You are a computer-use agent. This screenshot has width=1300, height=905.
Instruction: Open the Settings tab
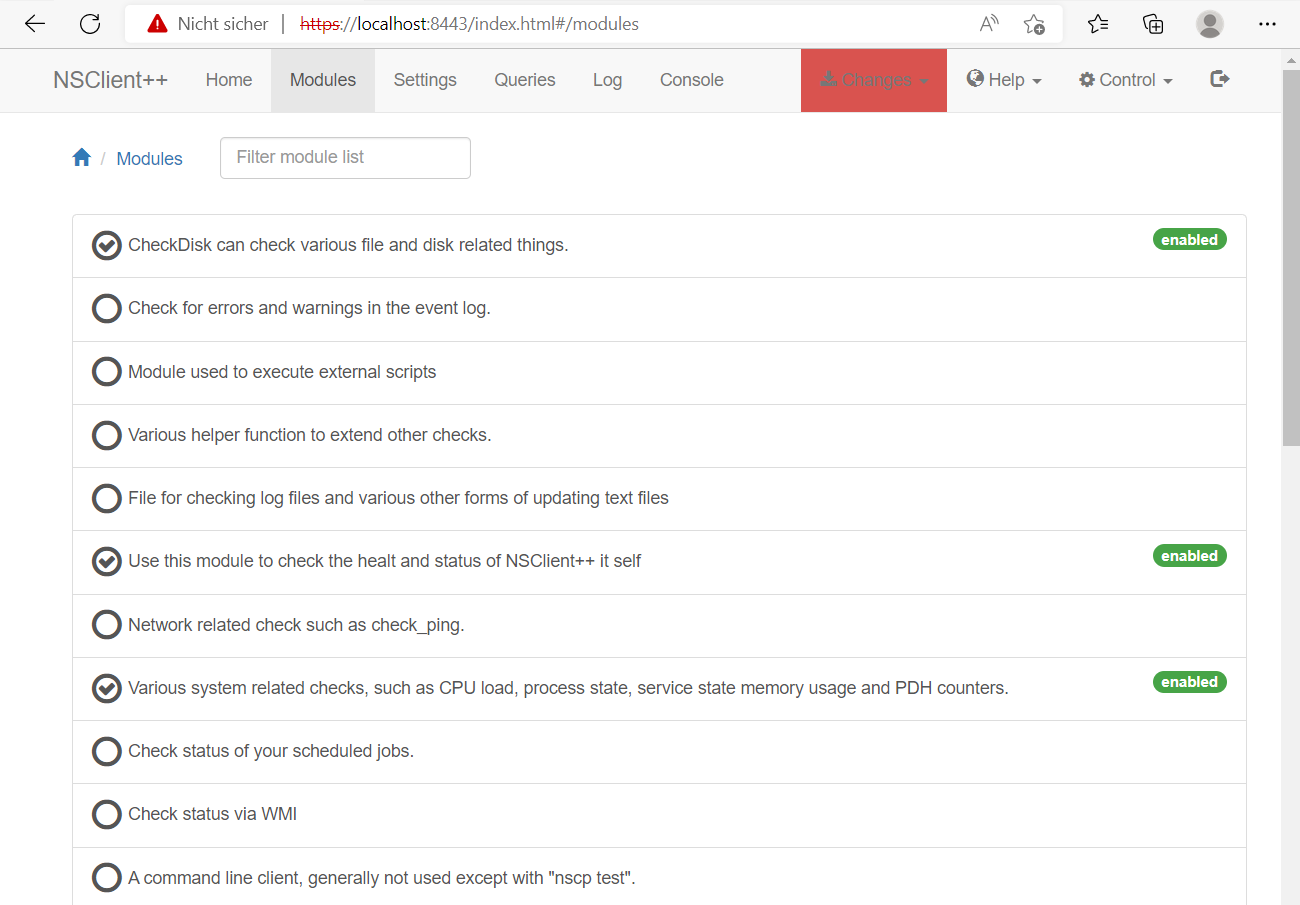425,80
